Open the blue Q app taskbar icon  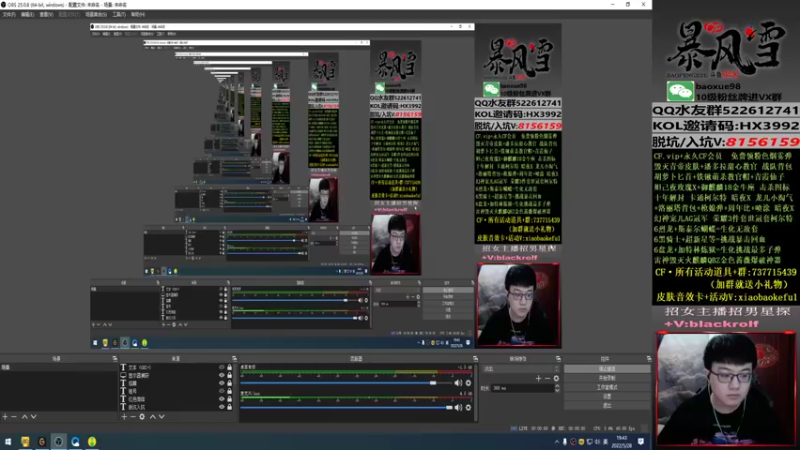[76, 442]
